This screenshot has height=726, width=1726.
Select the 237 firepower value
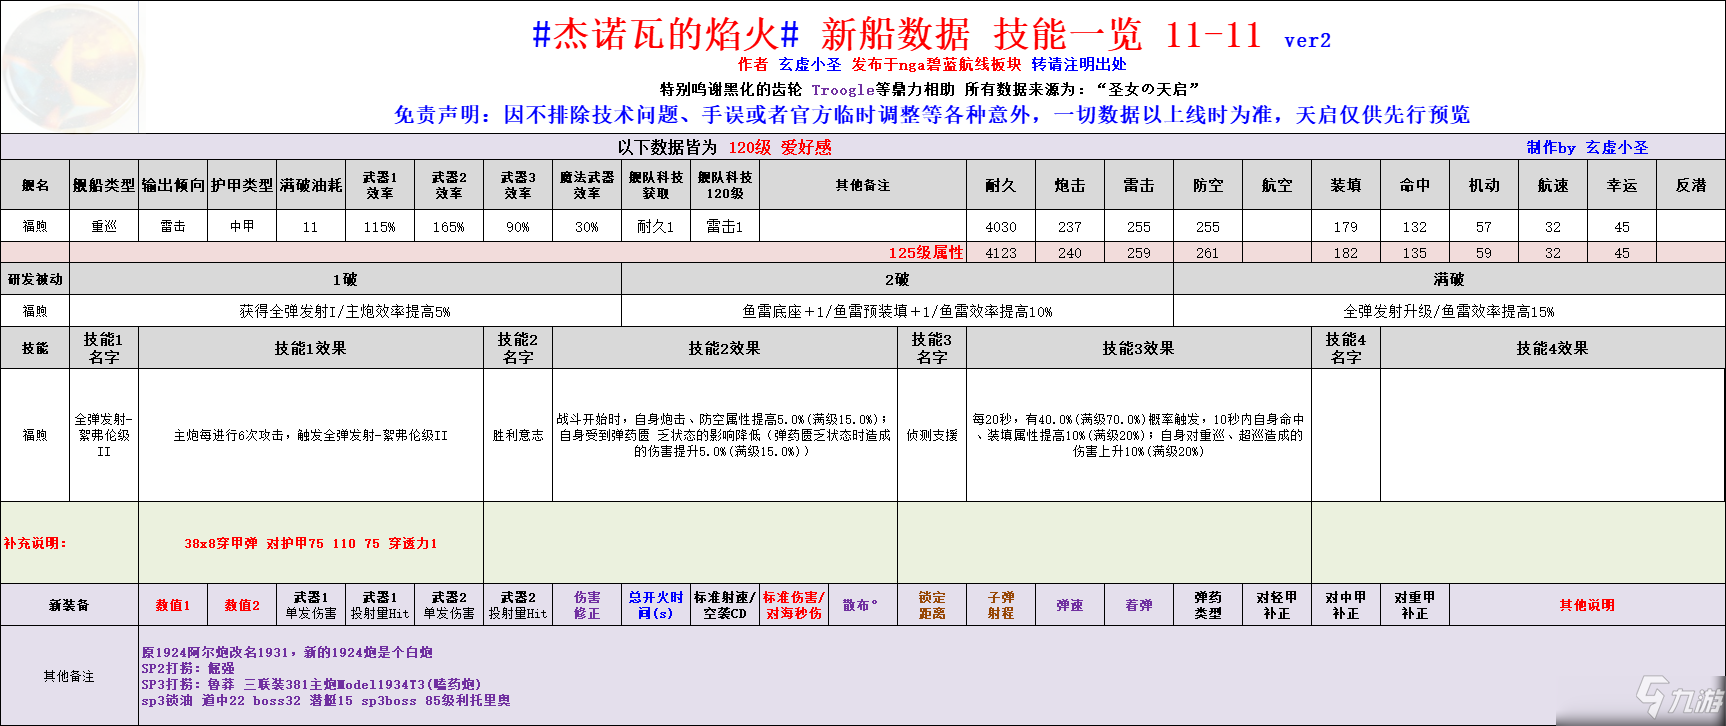1070,227
